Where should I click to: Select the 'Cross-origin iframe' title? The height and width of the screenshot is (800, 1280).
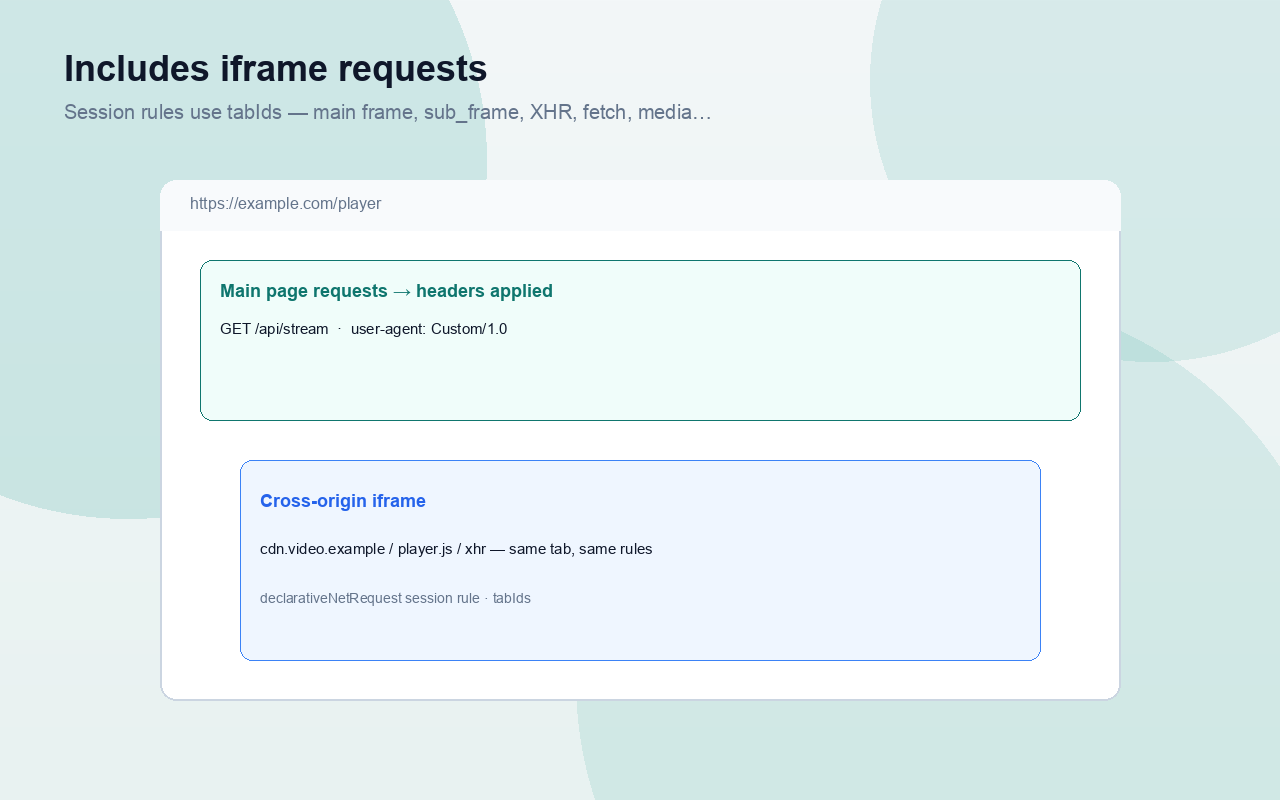[x=343, y=501]
